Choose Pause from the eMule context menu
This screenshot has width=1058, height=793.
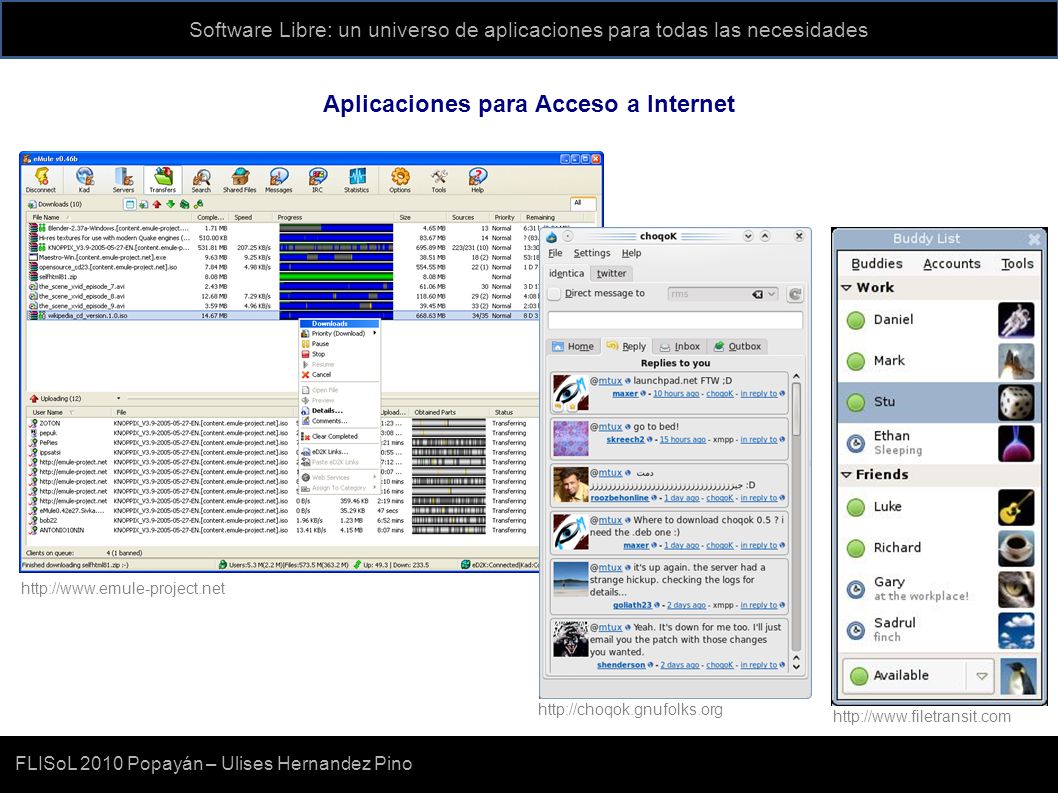click(339, 344)
